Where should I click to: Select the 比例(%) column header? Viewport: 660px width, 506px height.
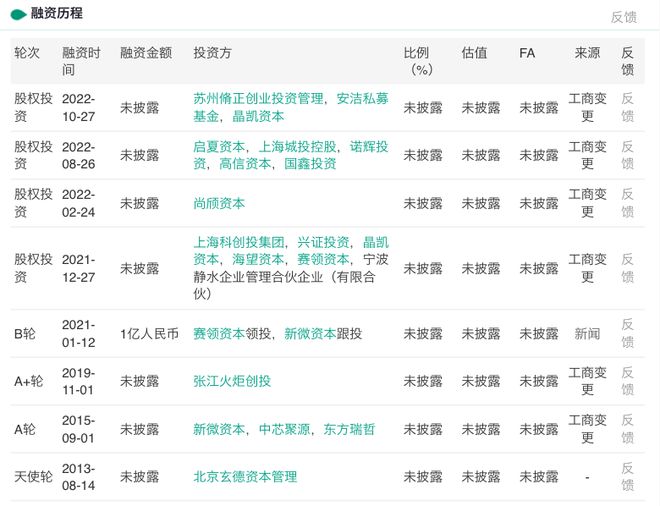pos(419,61)
